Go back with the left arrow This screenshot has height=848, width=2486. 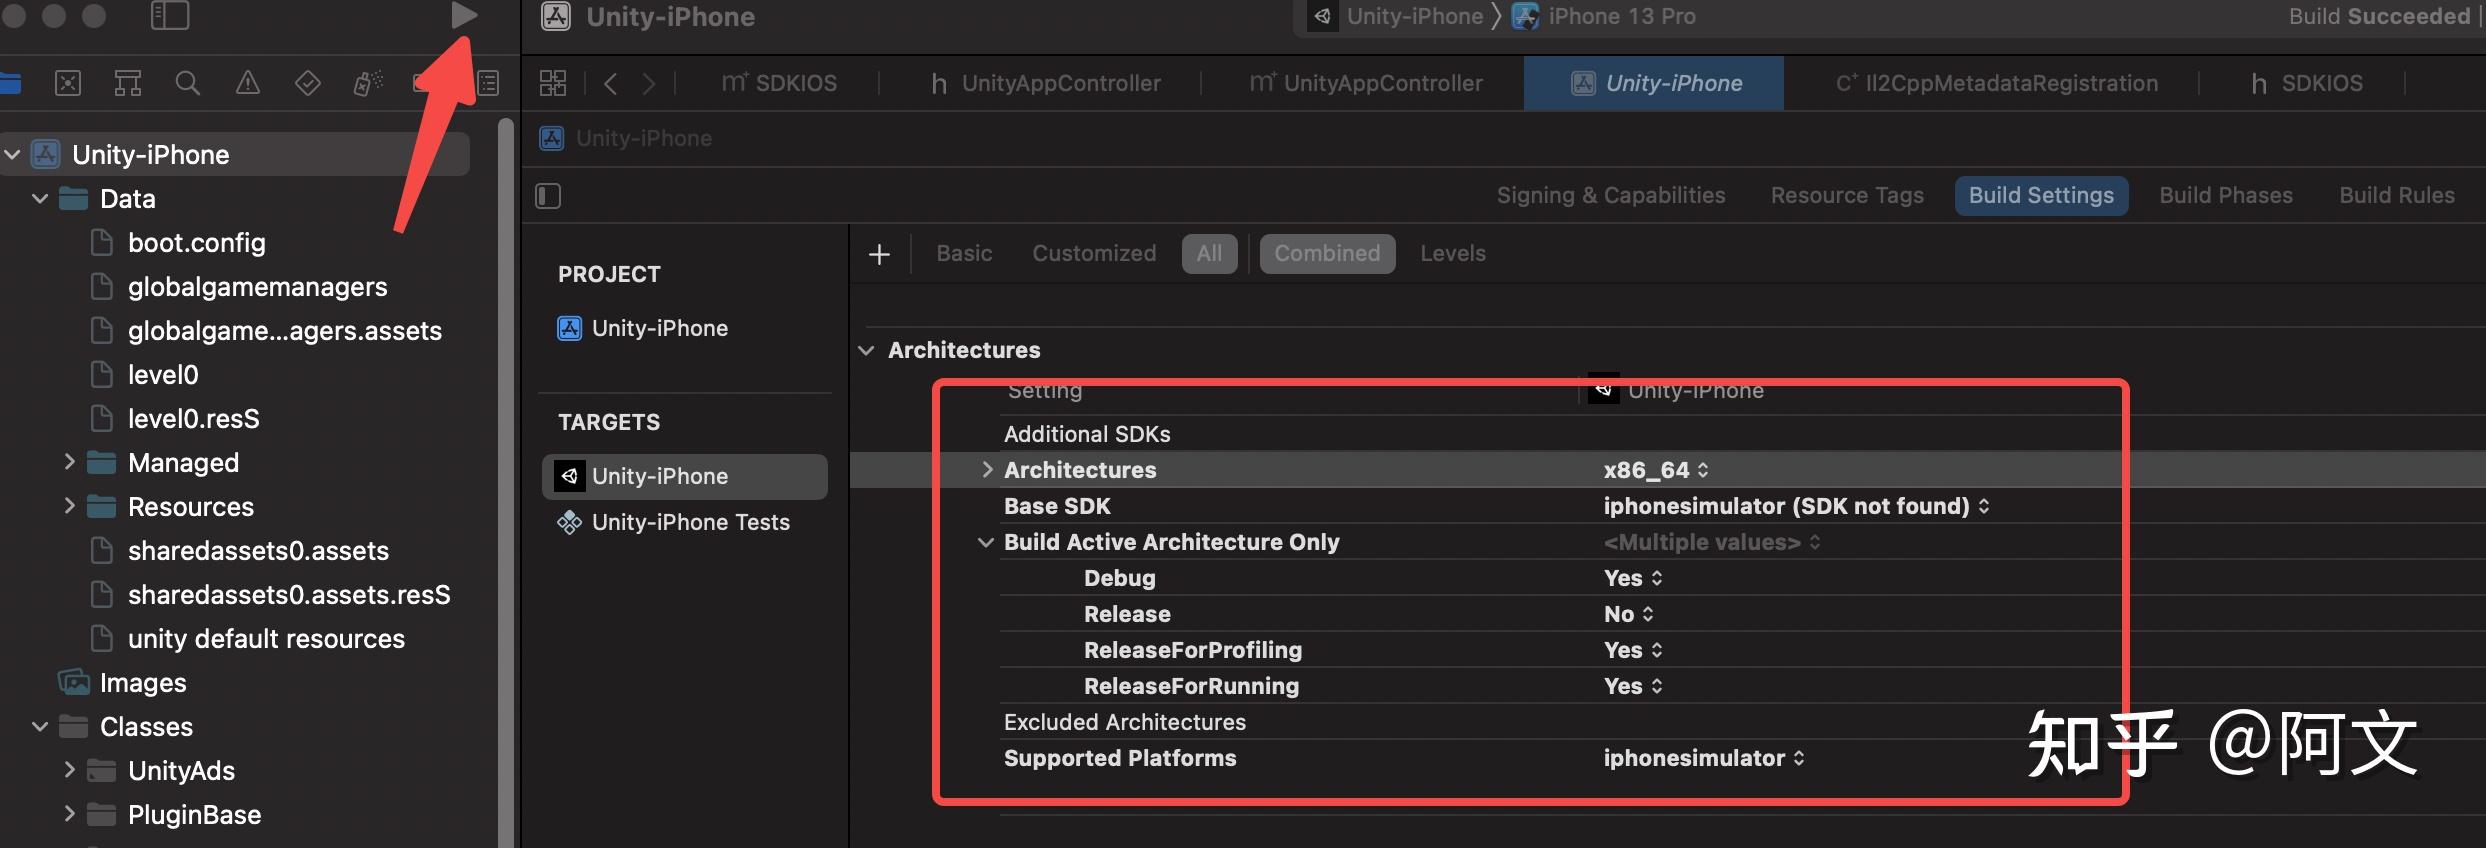click(611, 83)
